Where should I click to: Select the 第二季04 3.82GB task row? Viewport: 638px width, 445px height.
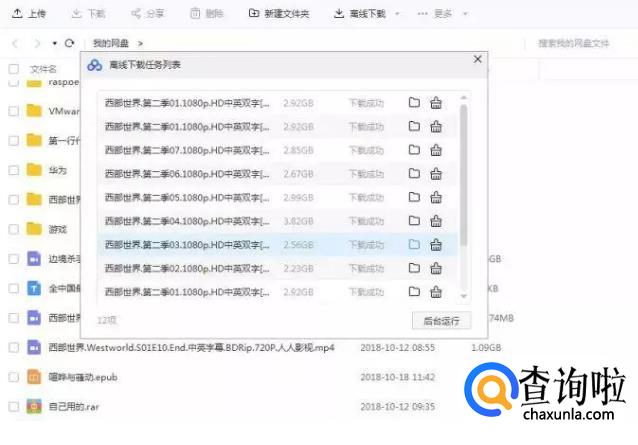(277, 221)
